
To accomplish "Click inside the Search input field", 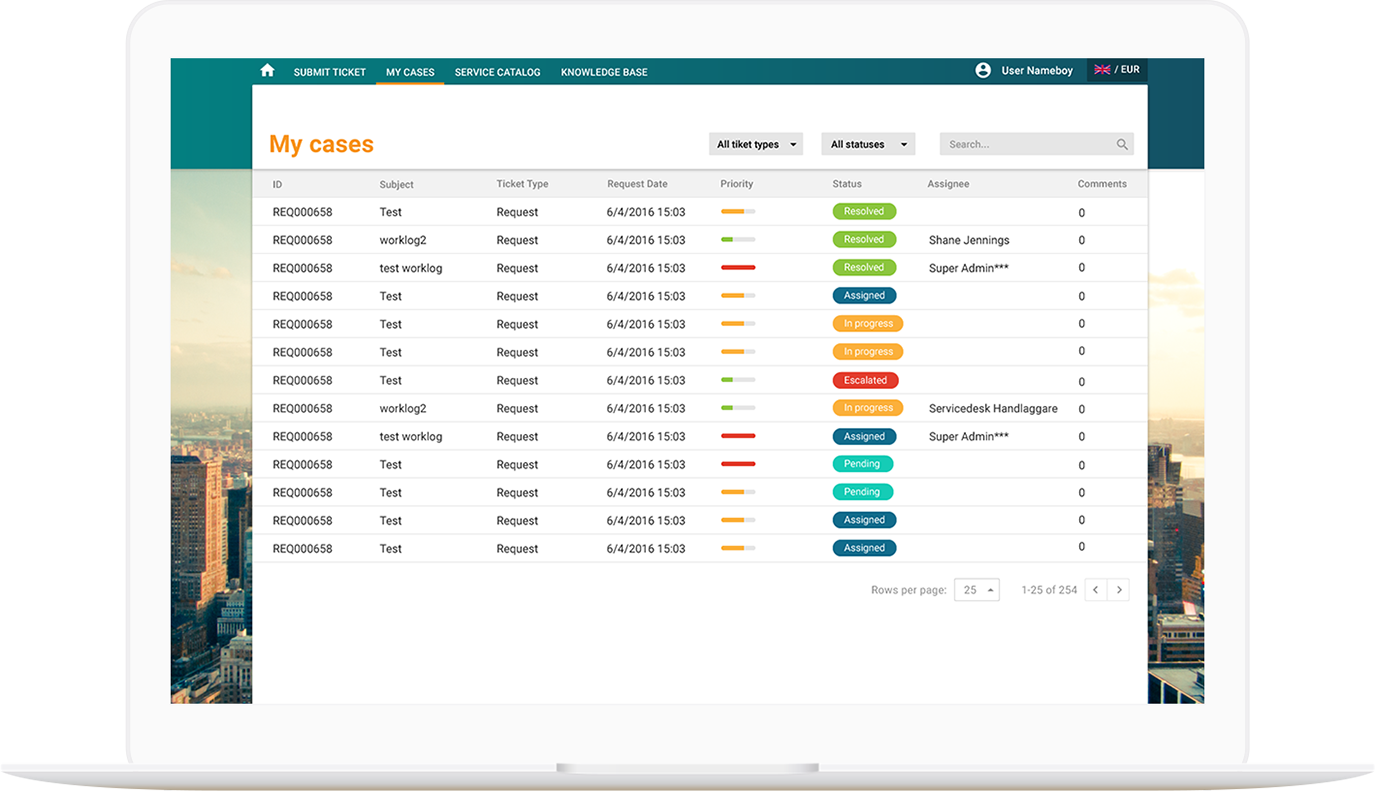I will click(x=1025, y=145).
